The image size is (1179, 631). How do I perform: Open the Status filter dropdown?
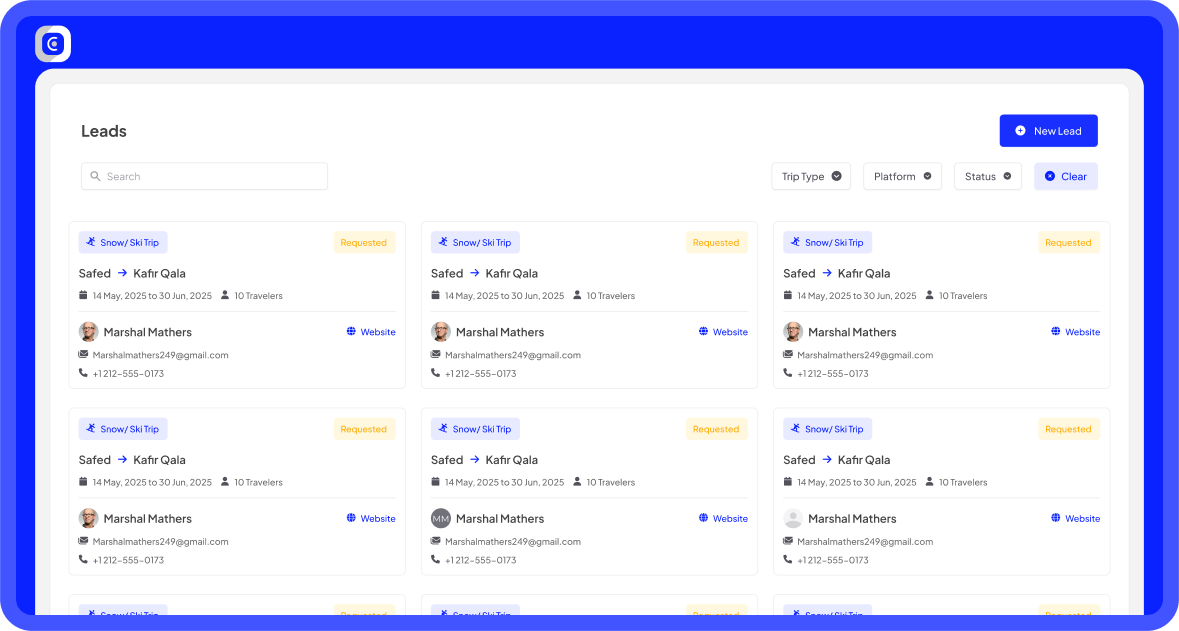[987, 176]
